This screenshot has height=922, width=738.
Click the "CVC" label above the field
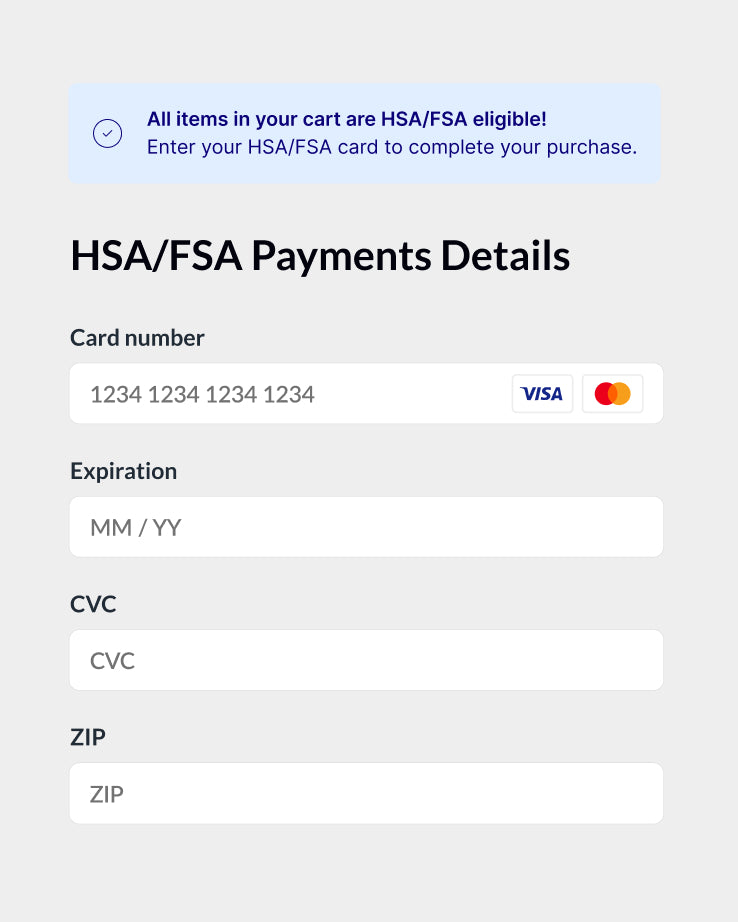93,604
